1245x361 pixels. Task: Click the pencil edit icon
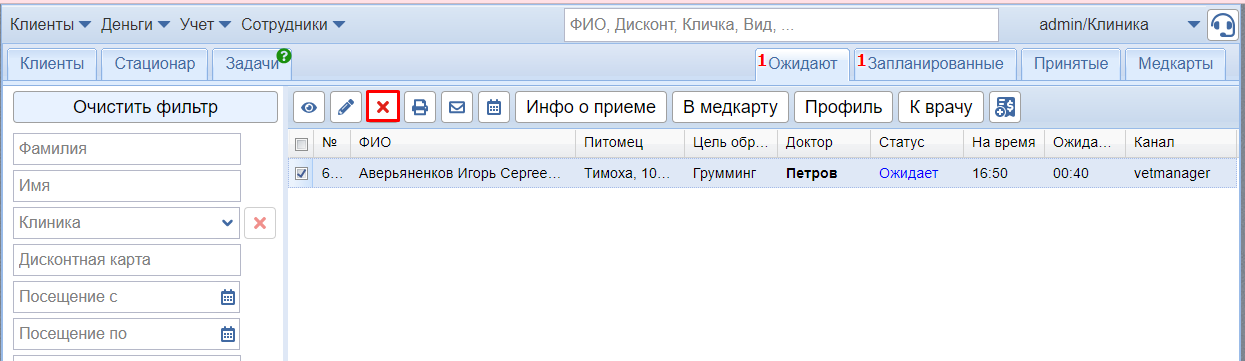pos(346,107)
